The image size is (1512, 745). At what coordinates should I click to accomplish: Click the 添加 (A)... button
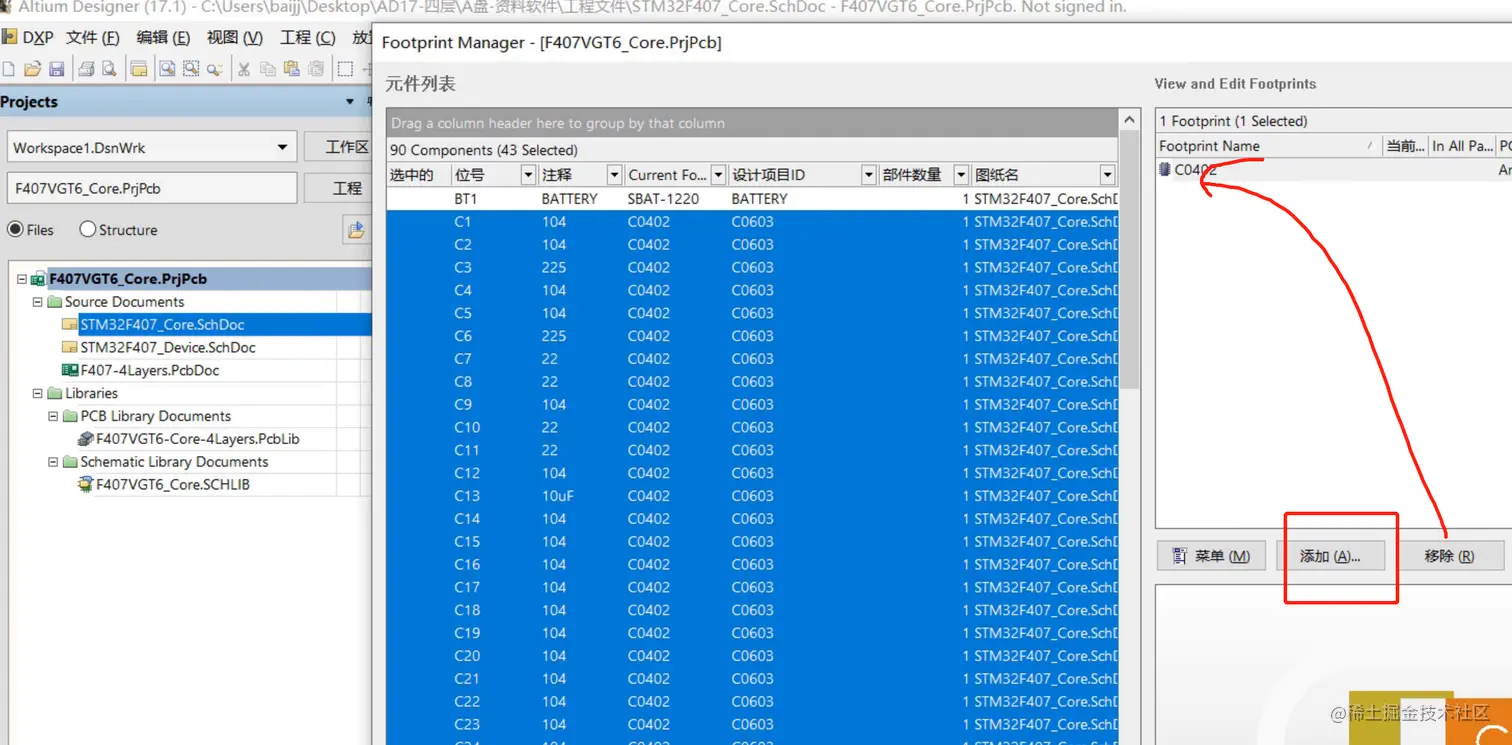click(x=1330, y=556)
